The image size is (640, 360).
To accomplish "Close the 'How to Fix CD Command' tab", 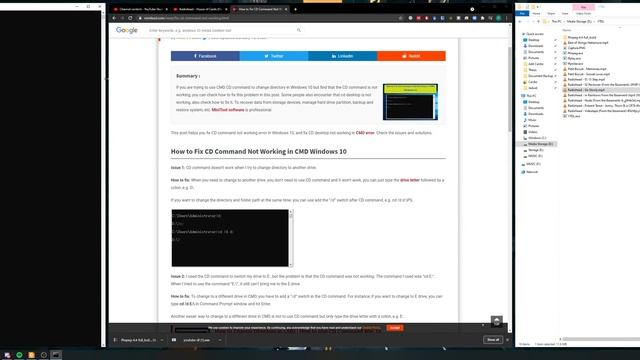I will (x=286, y=9).
